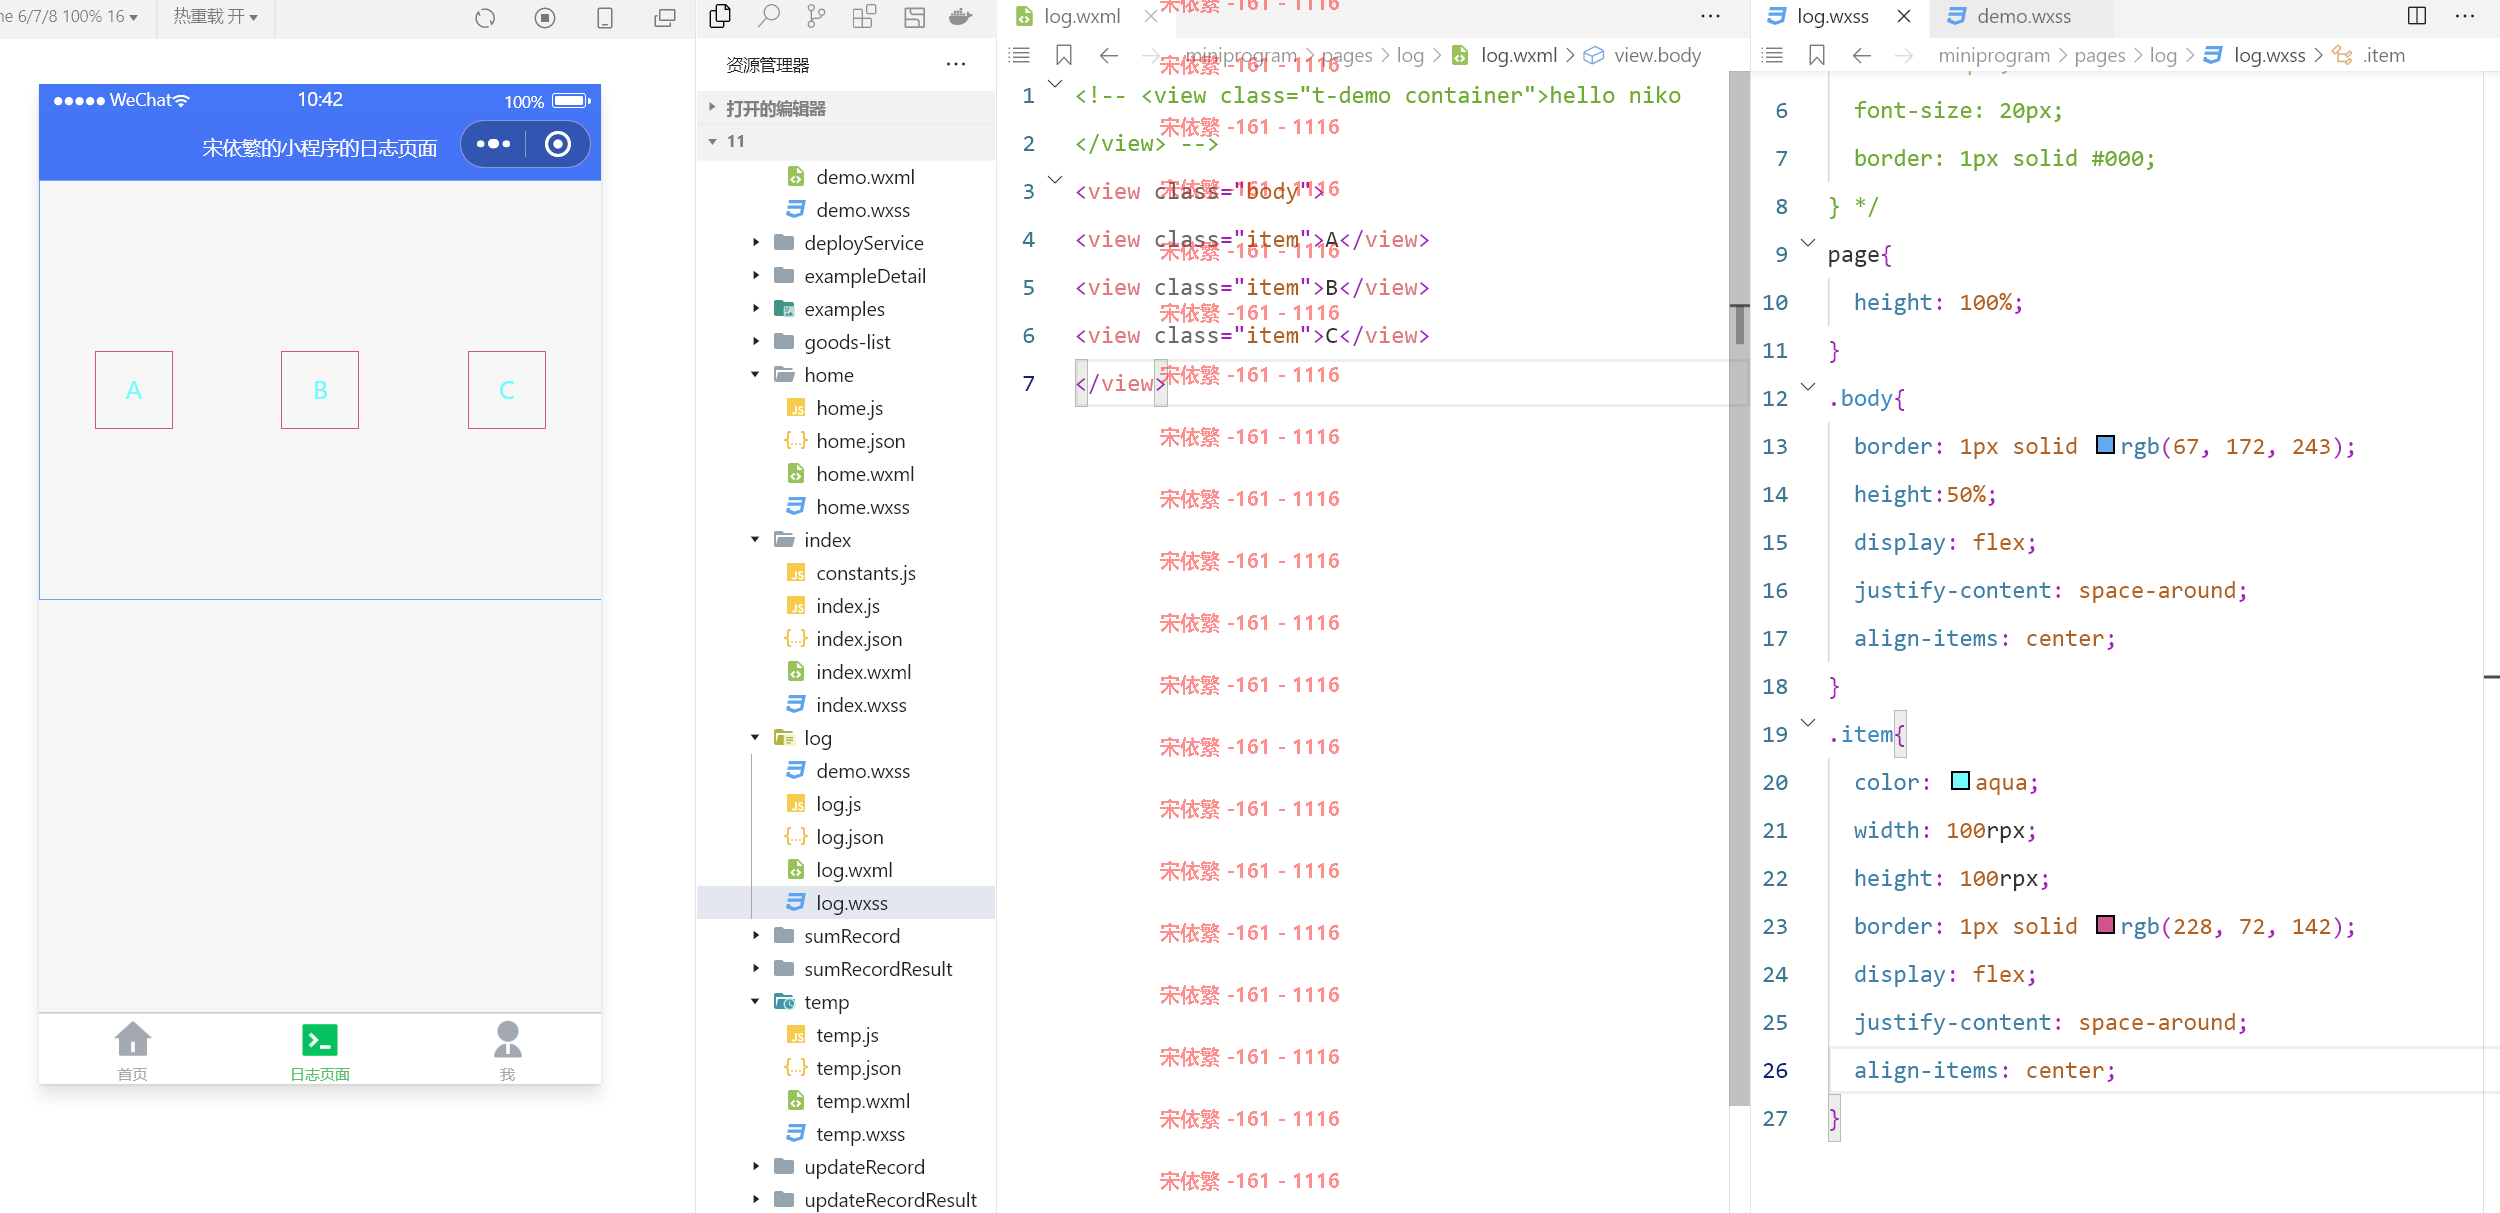Open the device zoom 100% 16 dropdown
The width and height of the screenshot is (2500, 1213).
[70, 16]
